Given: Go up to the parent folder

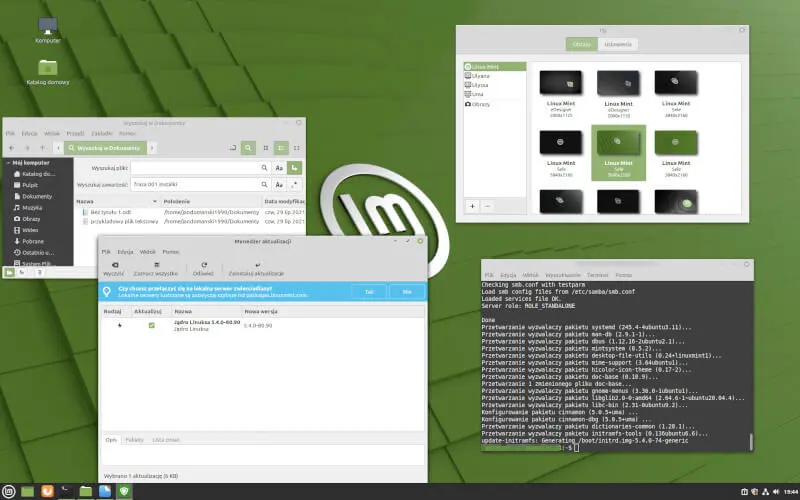Looking at the screenshot, I should pos(43,148).
